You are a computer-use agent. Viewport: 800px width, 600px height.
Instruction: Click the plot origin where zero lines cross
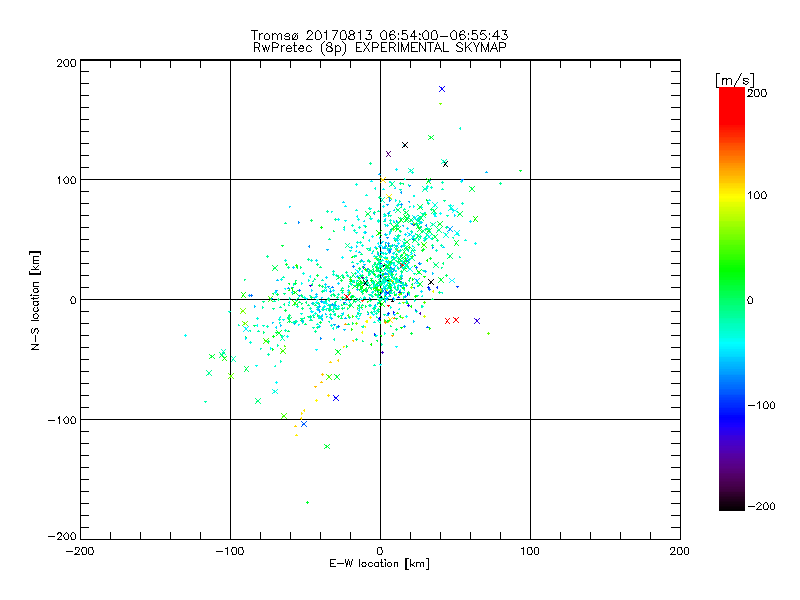(x=380, y=299)
